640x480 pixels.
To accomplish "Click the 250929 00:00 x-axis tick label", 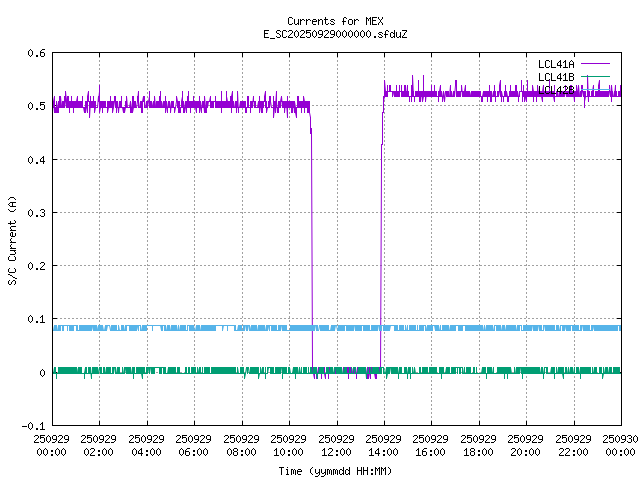I will pyautogui.click(x=51, y=445).
